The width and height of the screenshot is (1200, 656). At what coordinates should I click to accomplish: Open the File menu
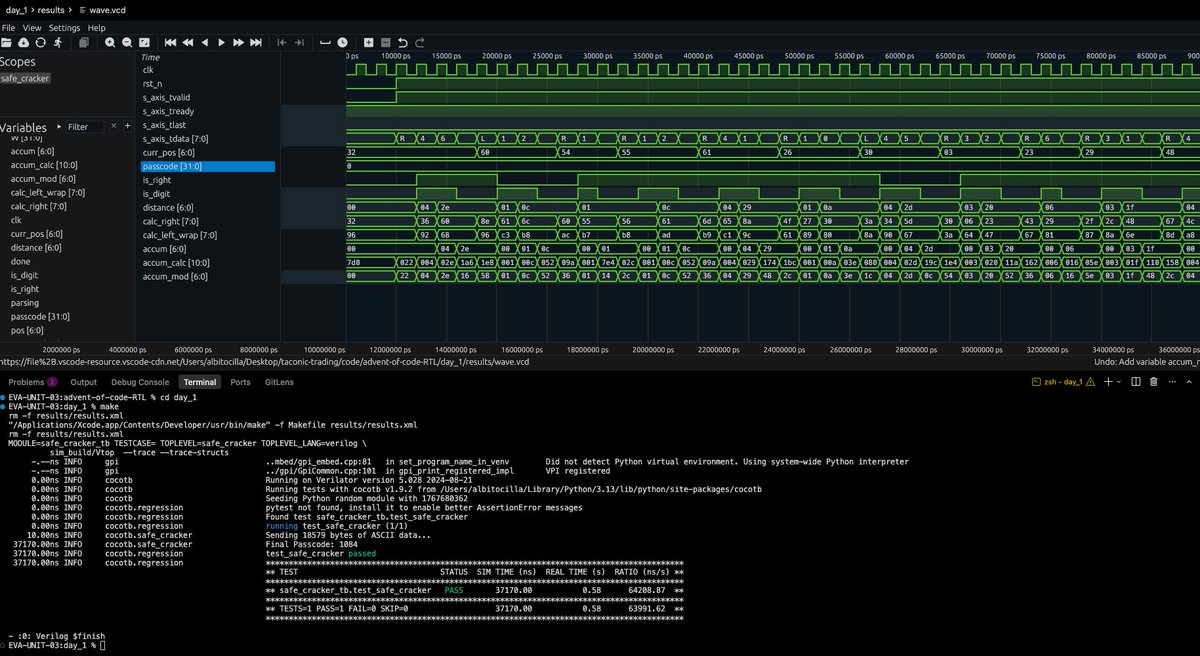8,28
